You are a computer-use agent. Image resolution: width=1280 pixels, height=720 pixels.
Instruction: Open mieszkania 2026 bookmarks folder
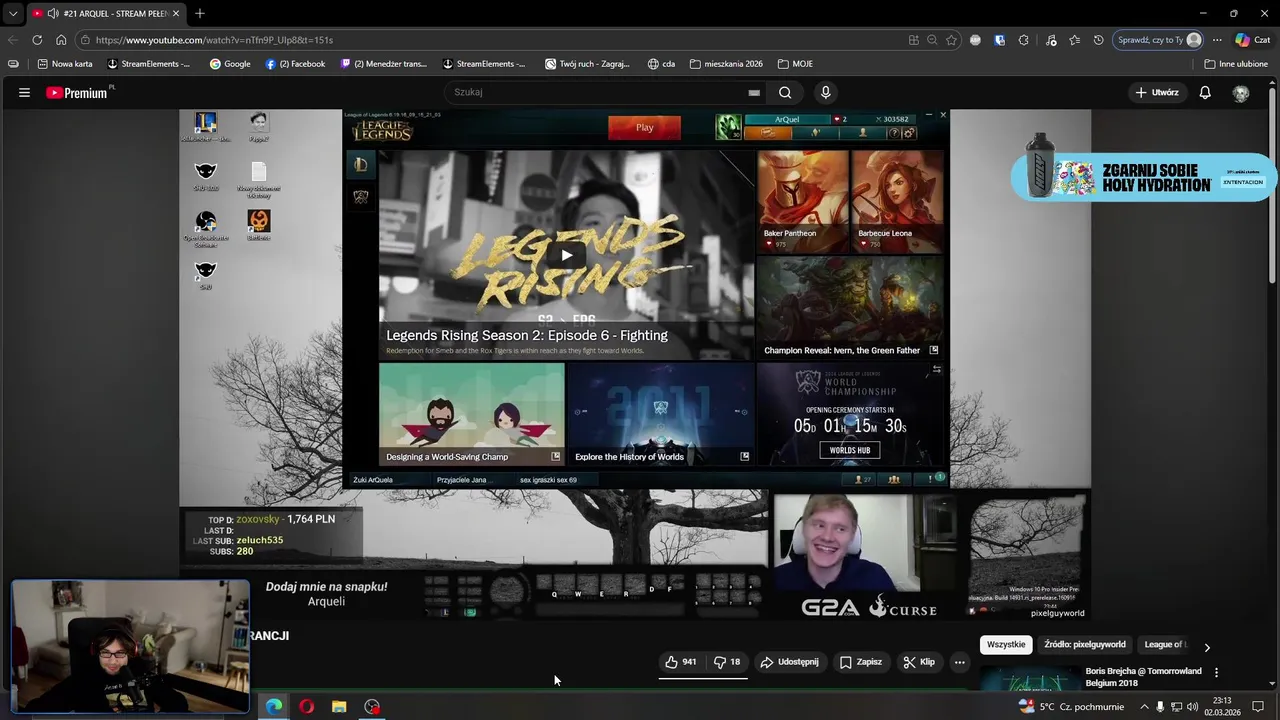[x=725, y=63]
